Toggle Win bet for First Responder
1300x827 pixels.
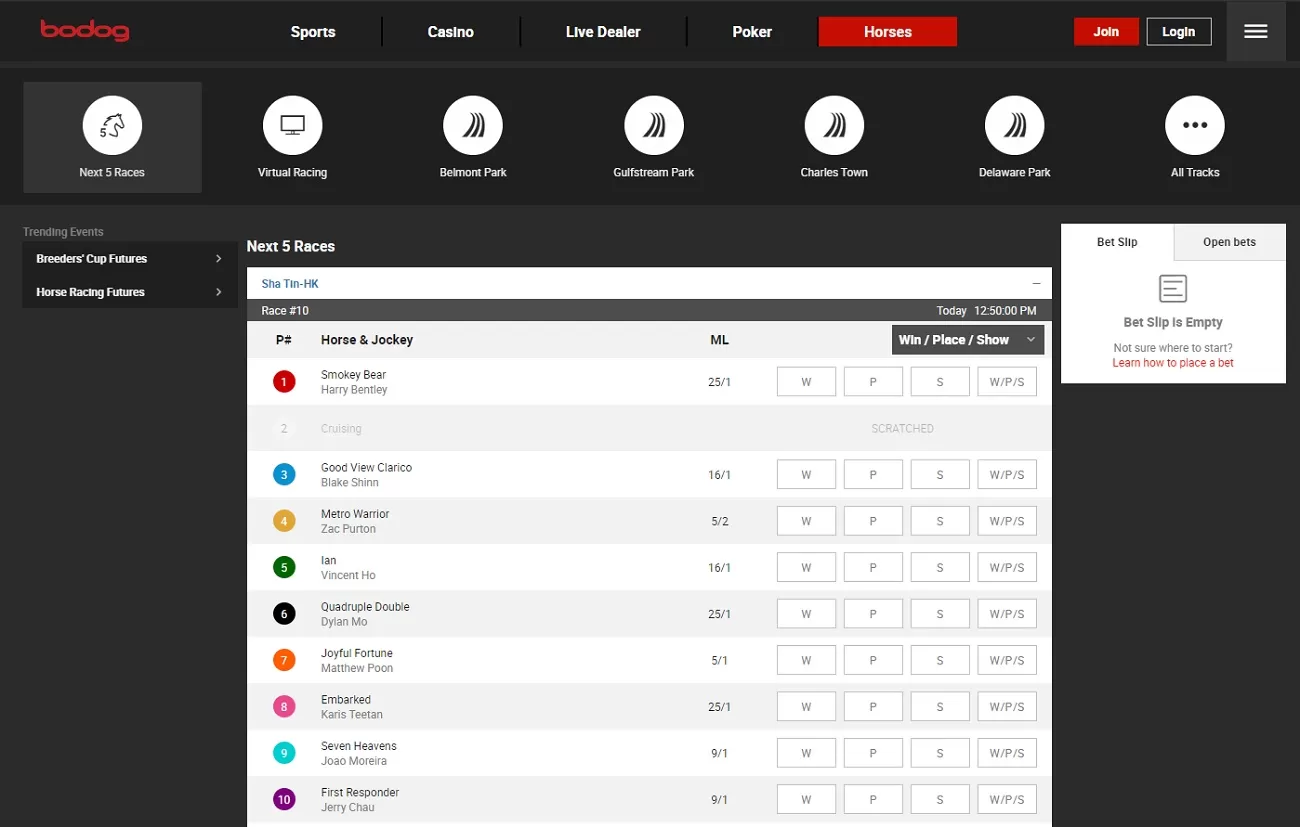point(806,800)
